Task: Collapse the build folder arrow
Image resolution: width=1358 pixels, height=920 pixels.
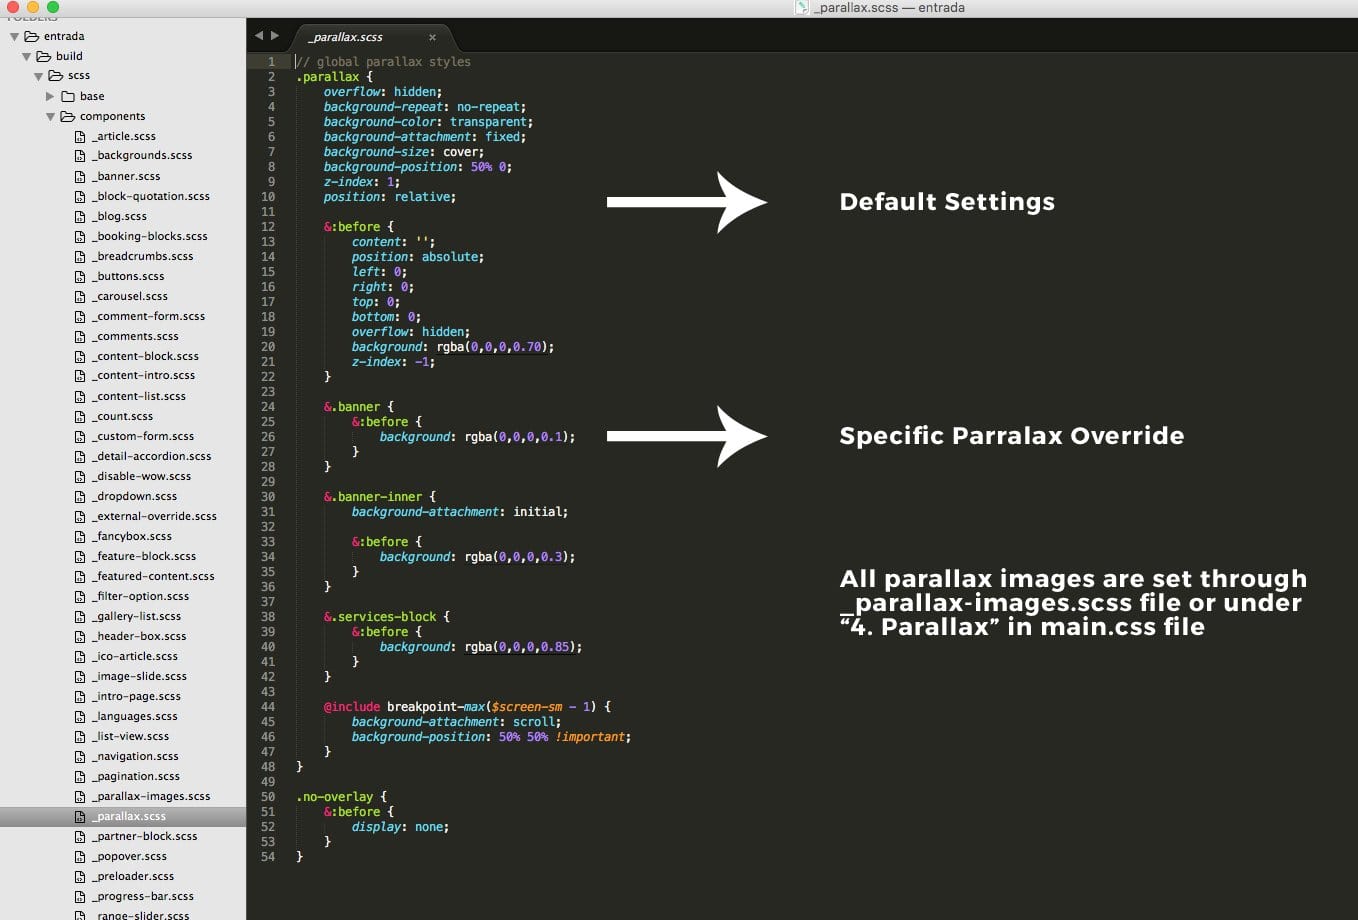Action: point(27,57)
